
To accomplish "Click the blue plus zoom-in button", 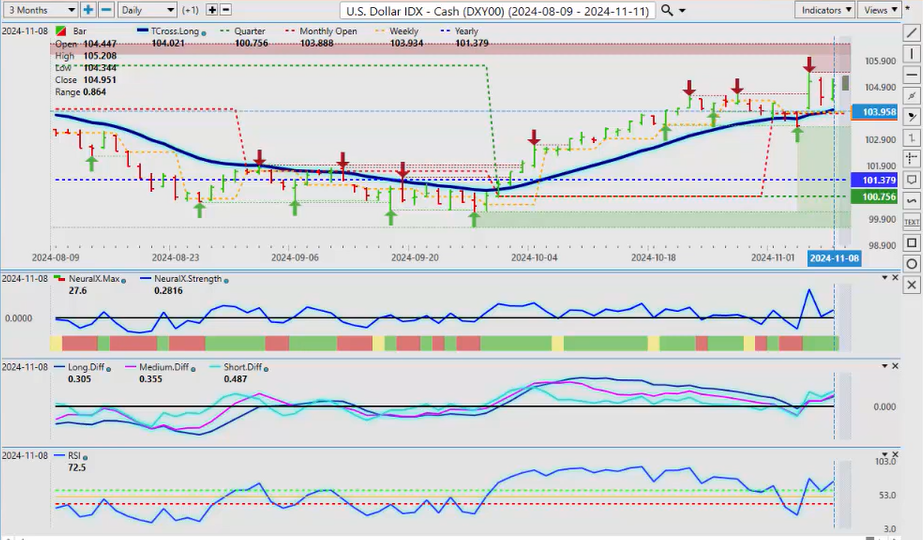I will [88, 10].
